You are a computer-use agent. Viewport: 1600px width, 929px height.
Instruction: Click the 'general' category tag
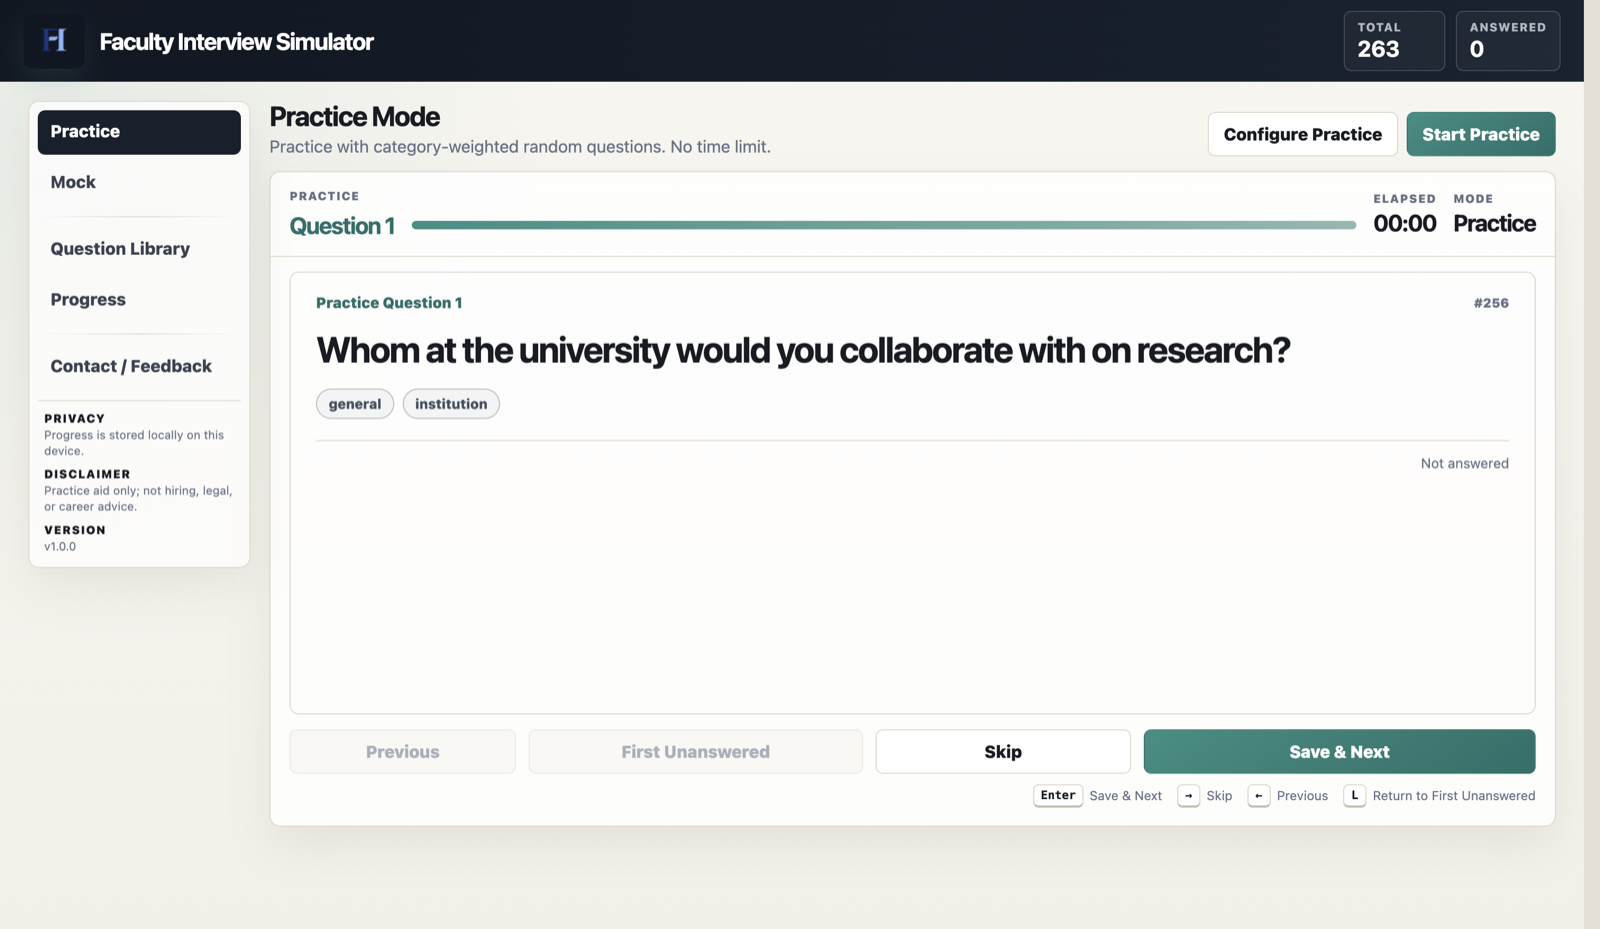[355, 404]
